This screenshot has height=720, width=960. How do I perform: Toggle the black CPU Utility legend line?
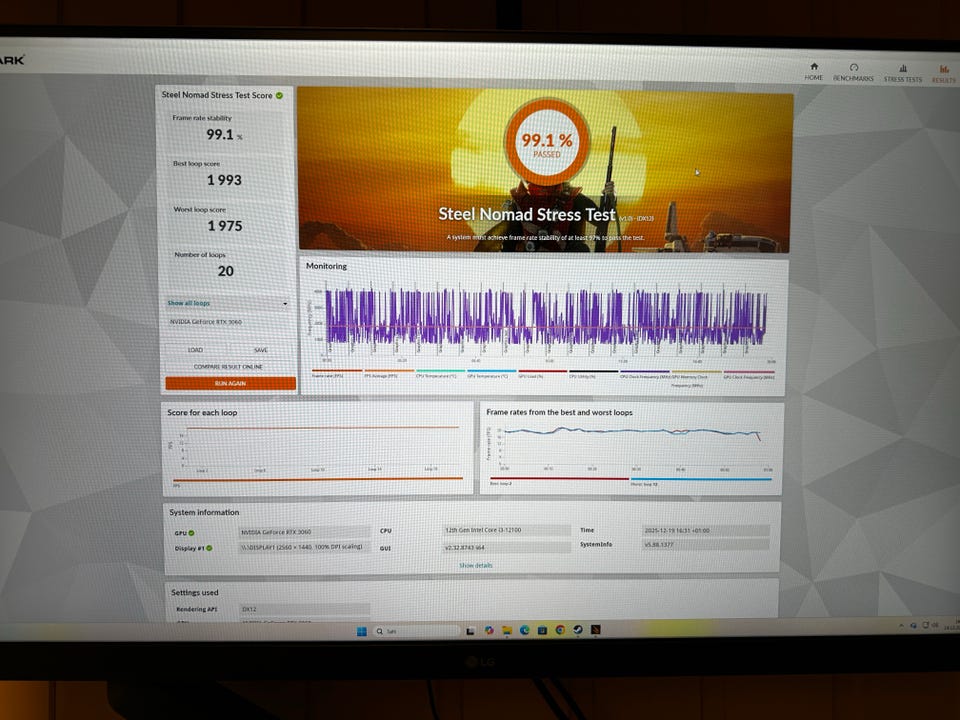pos(593,371)
